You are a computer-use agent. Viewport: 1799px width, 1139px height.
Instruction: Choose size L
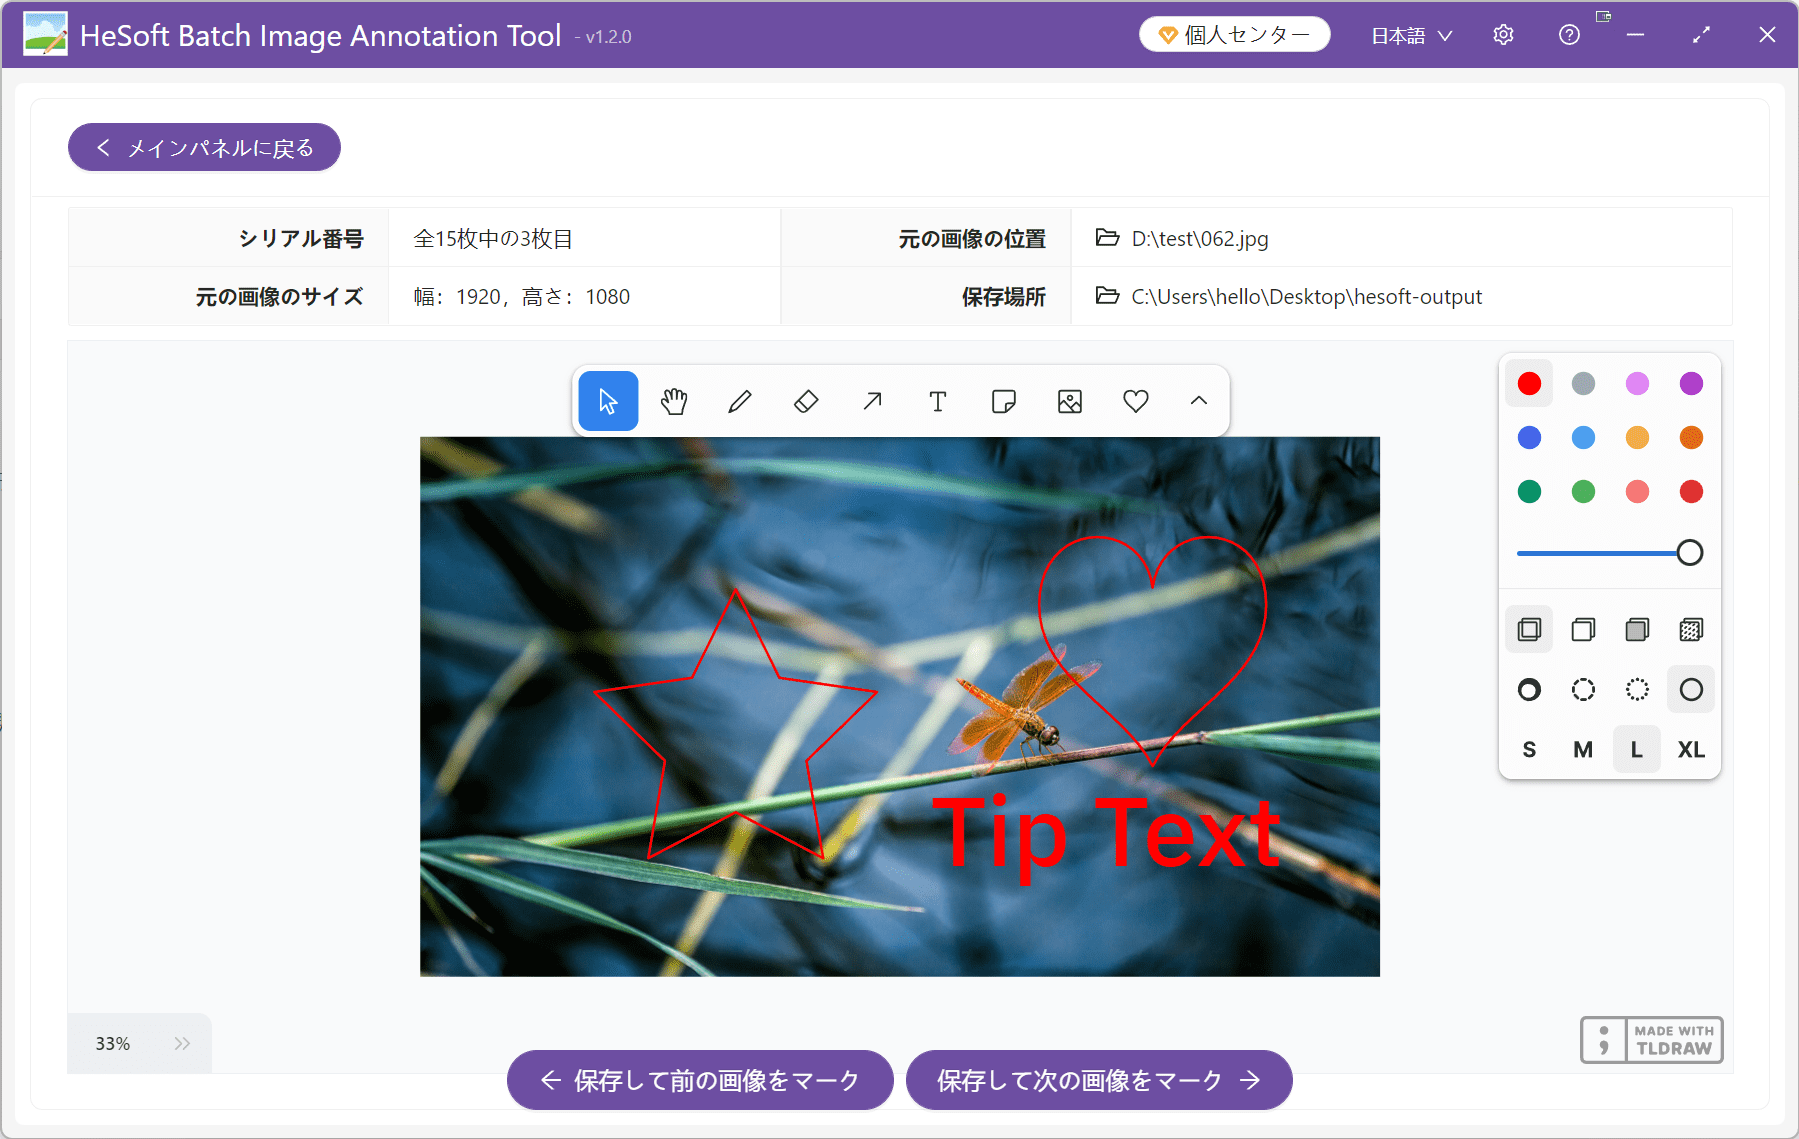click(x=1637, y=750)
